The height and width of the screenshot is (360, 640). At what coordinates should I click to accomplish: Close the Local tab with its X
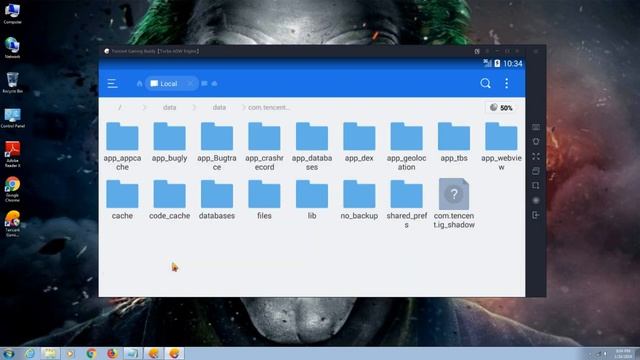[190, 84]
